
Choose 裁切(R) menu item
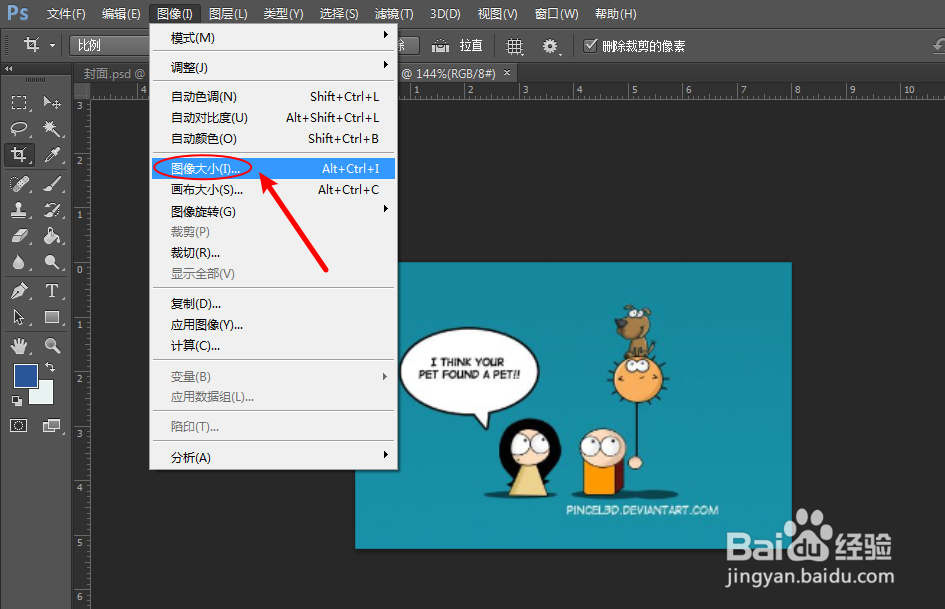point(274,253)
